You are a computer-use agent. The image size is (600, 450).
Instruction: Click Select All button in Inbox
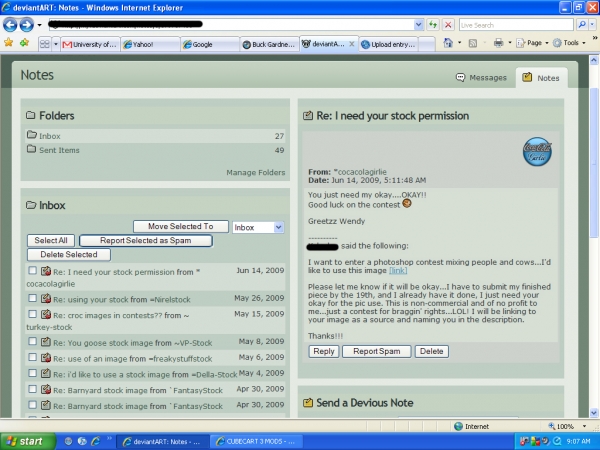point(51,240)
